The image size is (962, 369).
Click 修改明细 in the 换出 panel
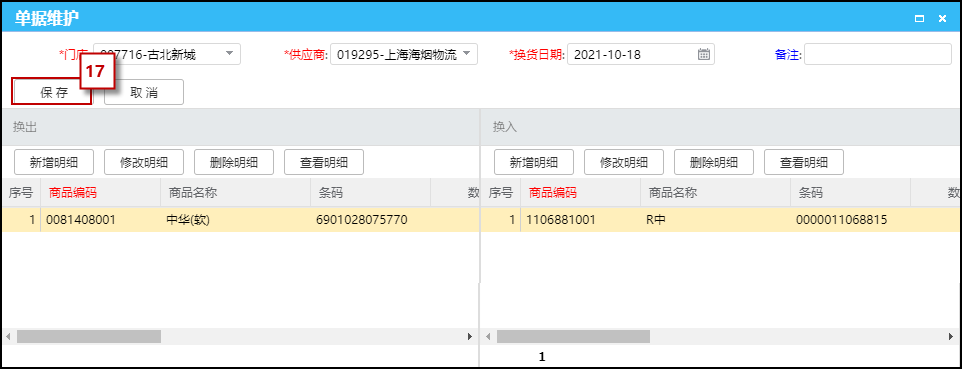click(x=144, y=162)
